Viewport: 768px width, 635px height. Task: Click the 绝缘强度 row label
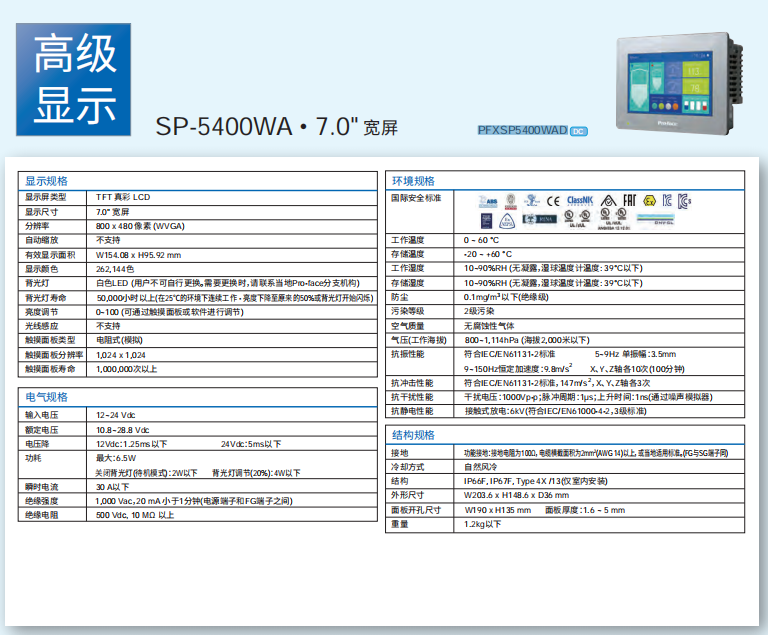tap(42, 501)
